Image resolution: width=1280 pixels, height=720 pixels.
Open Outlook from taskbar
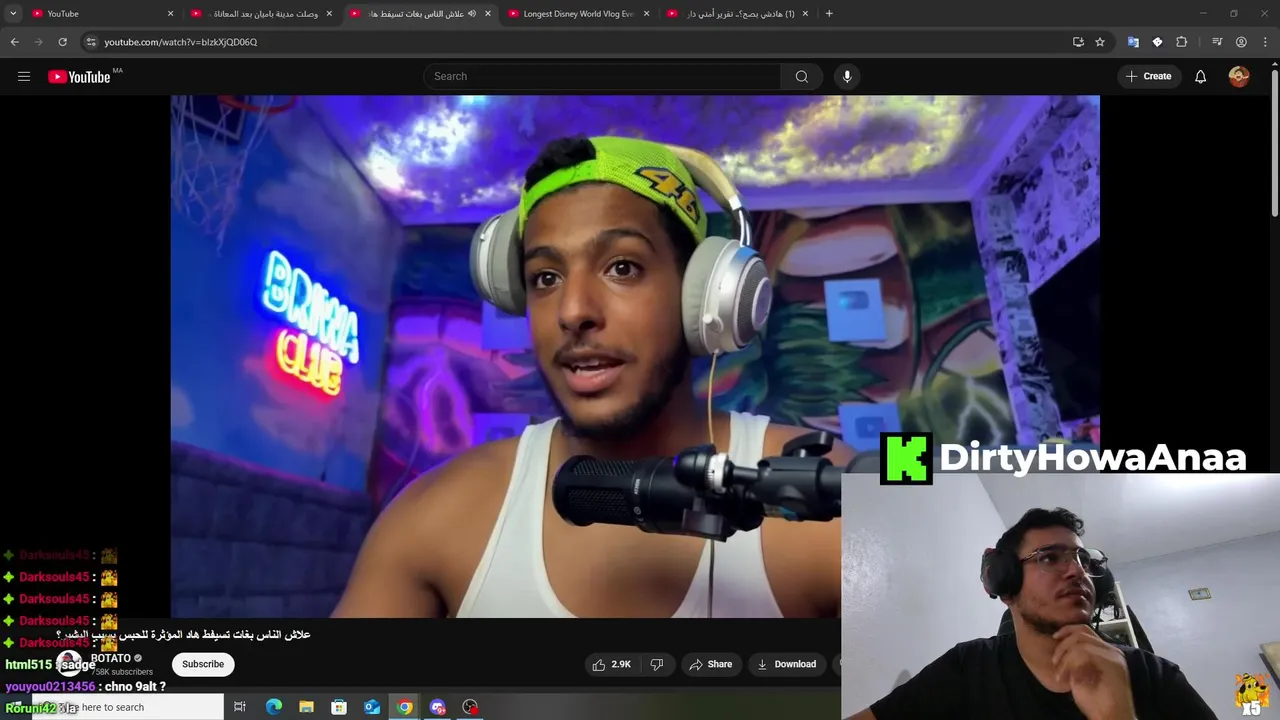coord(372,707)
